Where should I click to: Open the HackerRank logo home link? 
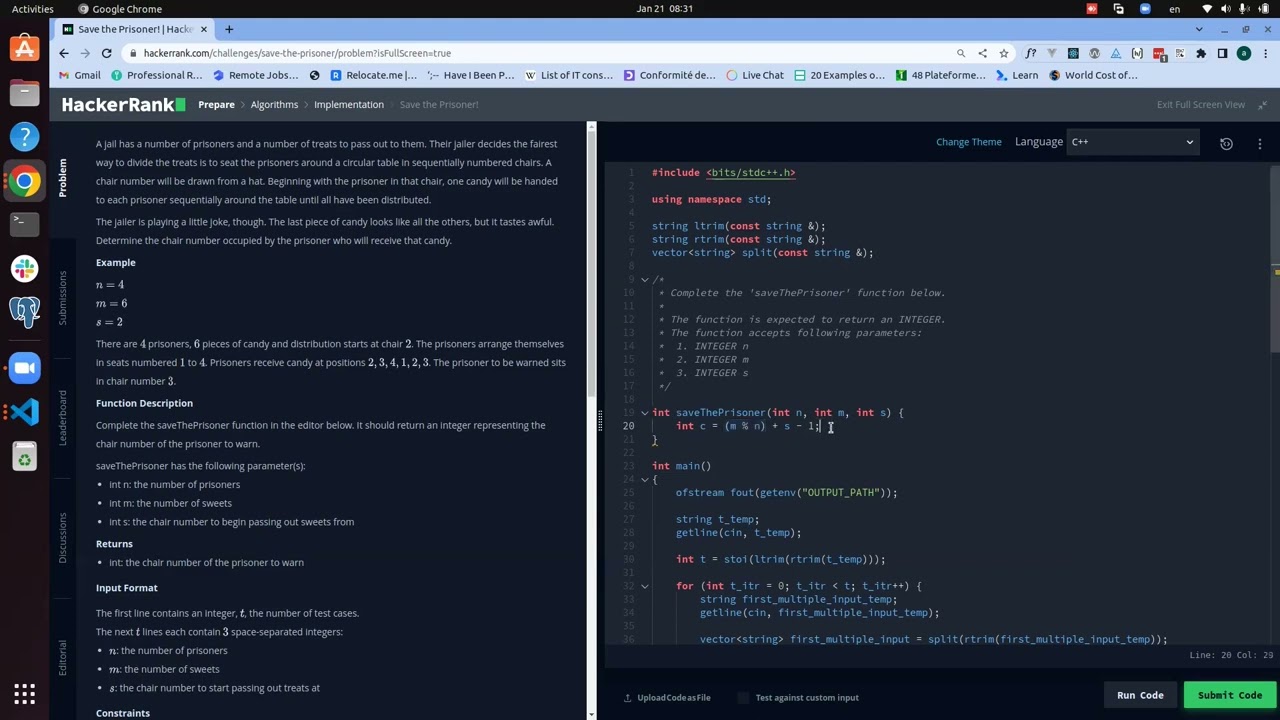[123, 104]
